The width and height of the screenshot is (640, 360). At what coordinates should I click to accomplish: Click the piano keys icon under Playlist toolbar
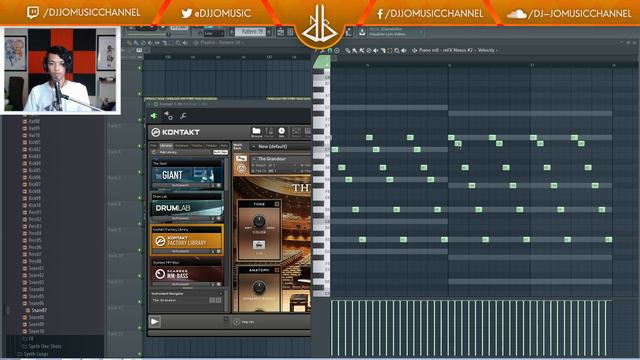(x=139, y=50)
